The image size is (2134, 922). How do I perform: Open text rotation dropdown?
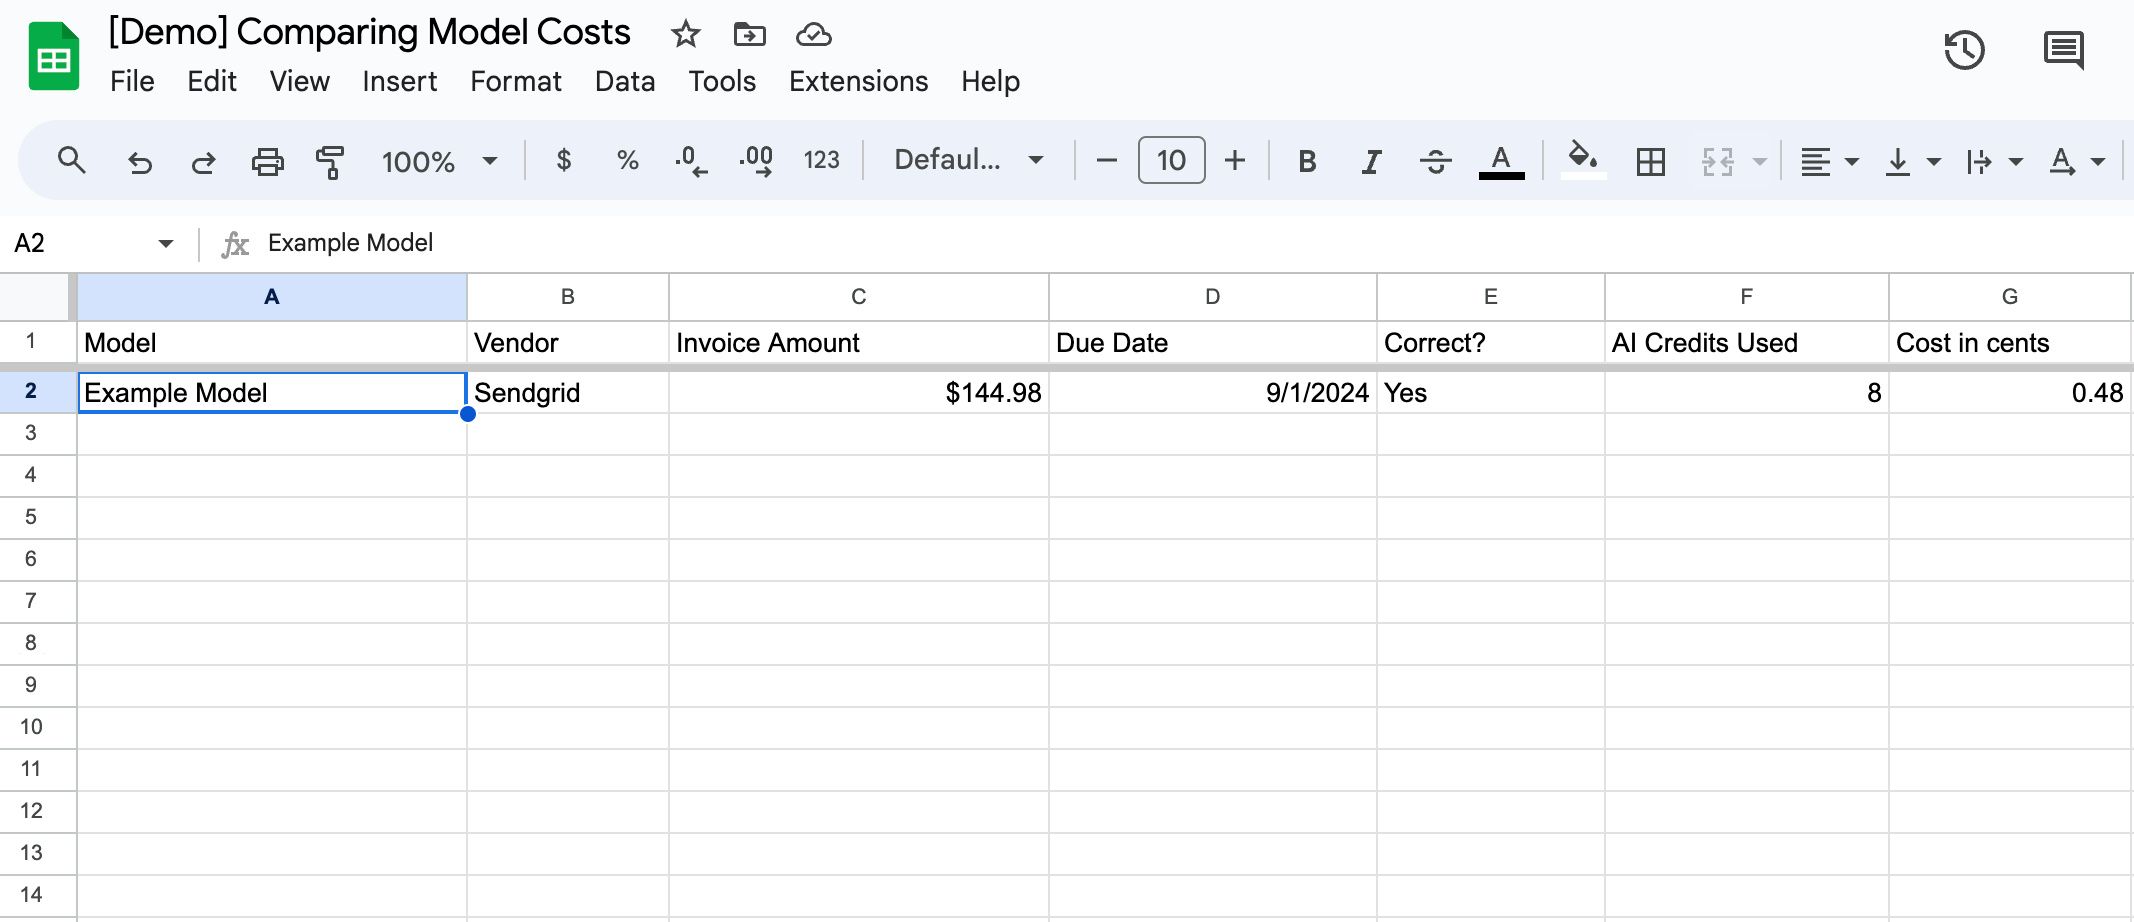(2077, 161)
